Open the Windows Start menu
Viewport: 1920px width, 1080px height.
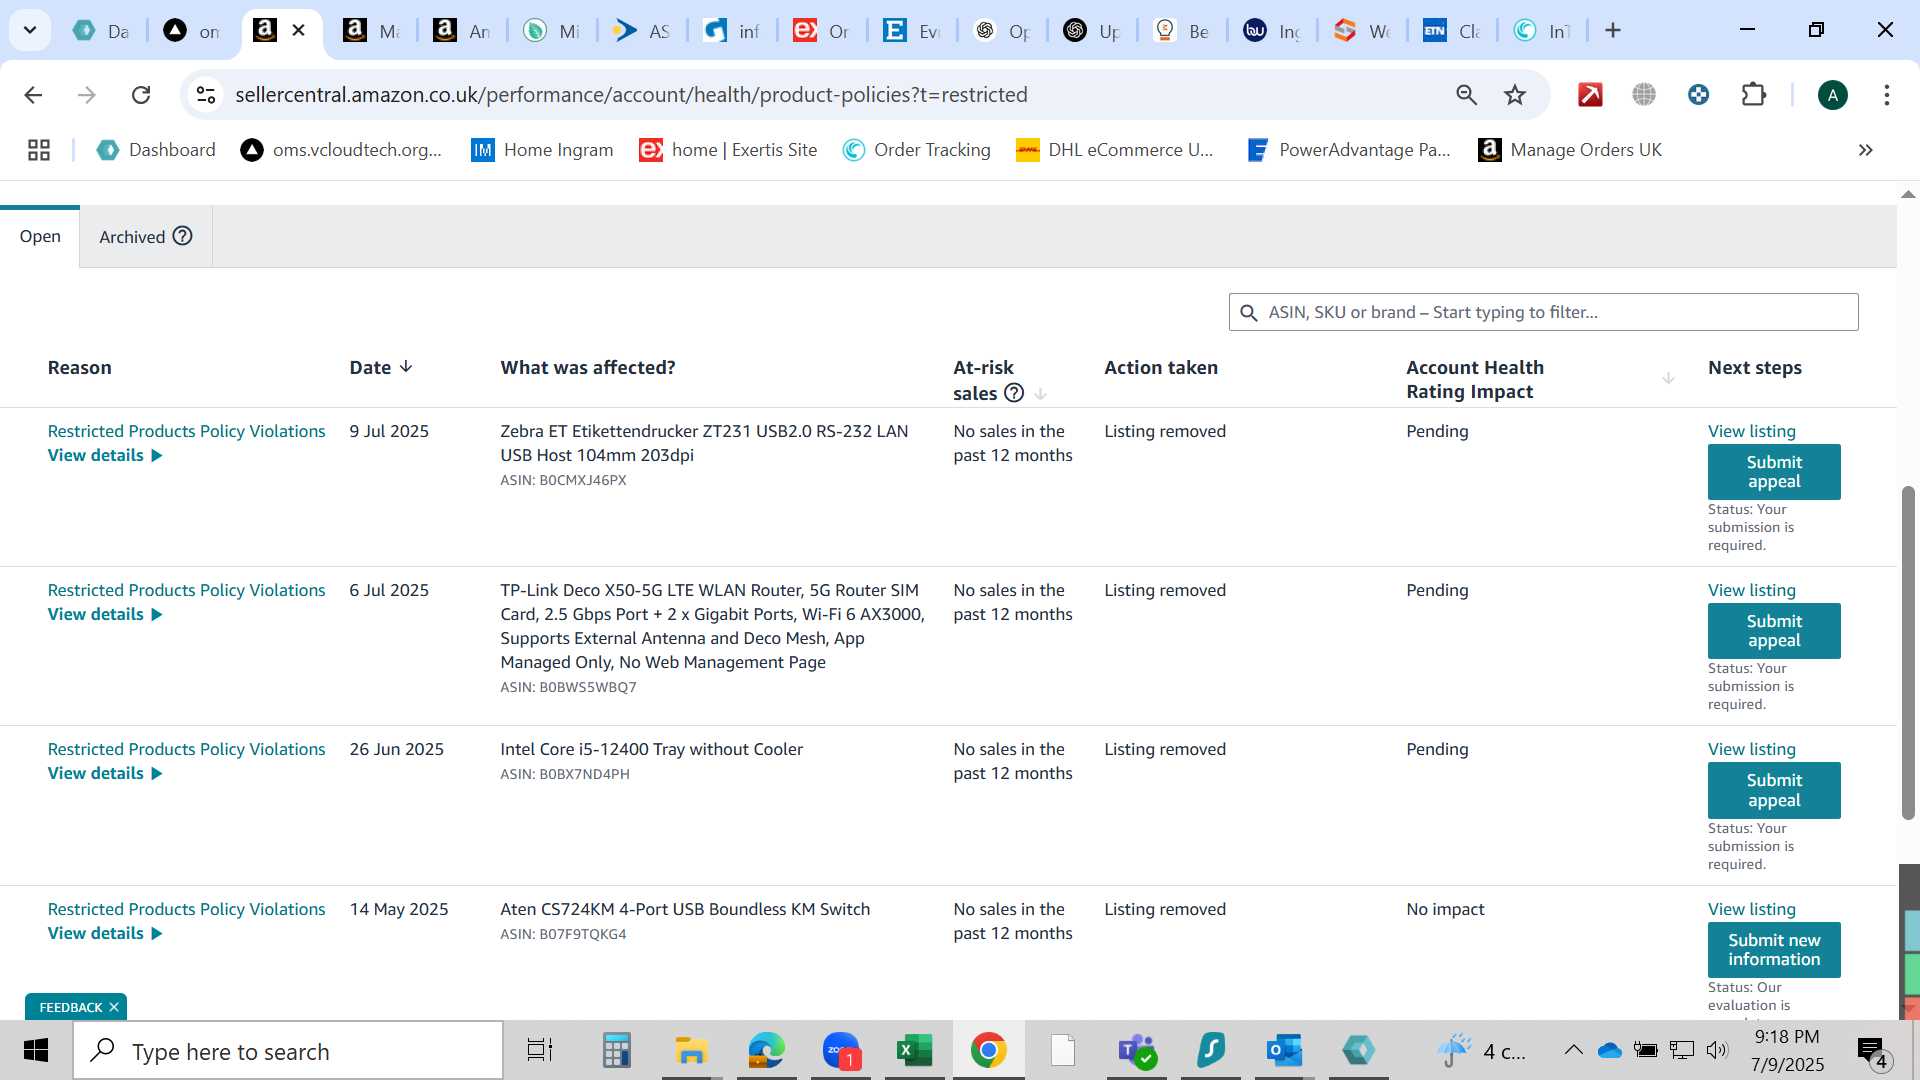click(36, 1050)
